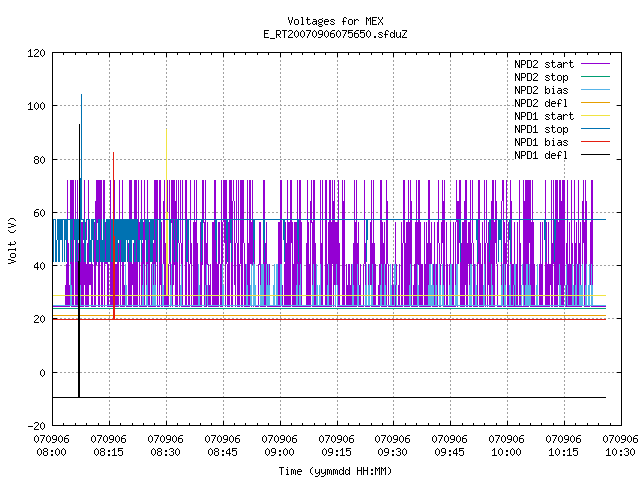
Task: Click the red NPD1 bias legend line
Action: (595, 142)
